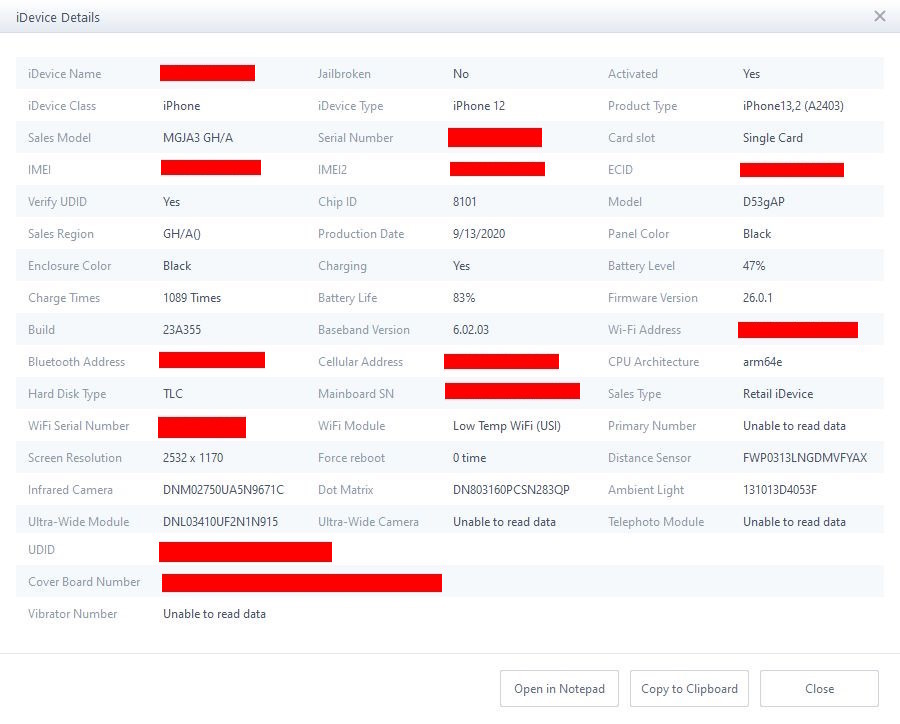Viewport: 900px width, 724px height.
Task: Select the Build value 23A355
Action: 182,330
